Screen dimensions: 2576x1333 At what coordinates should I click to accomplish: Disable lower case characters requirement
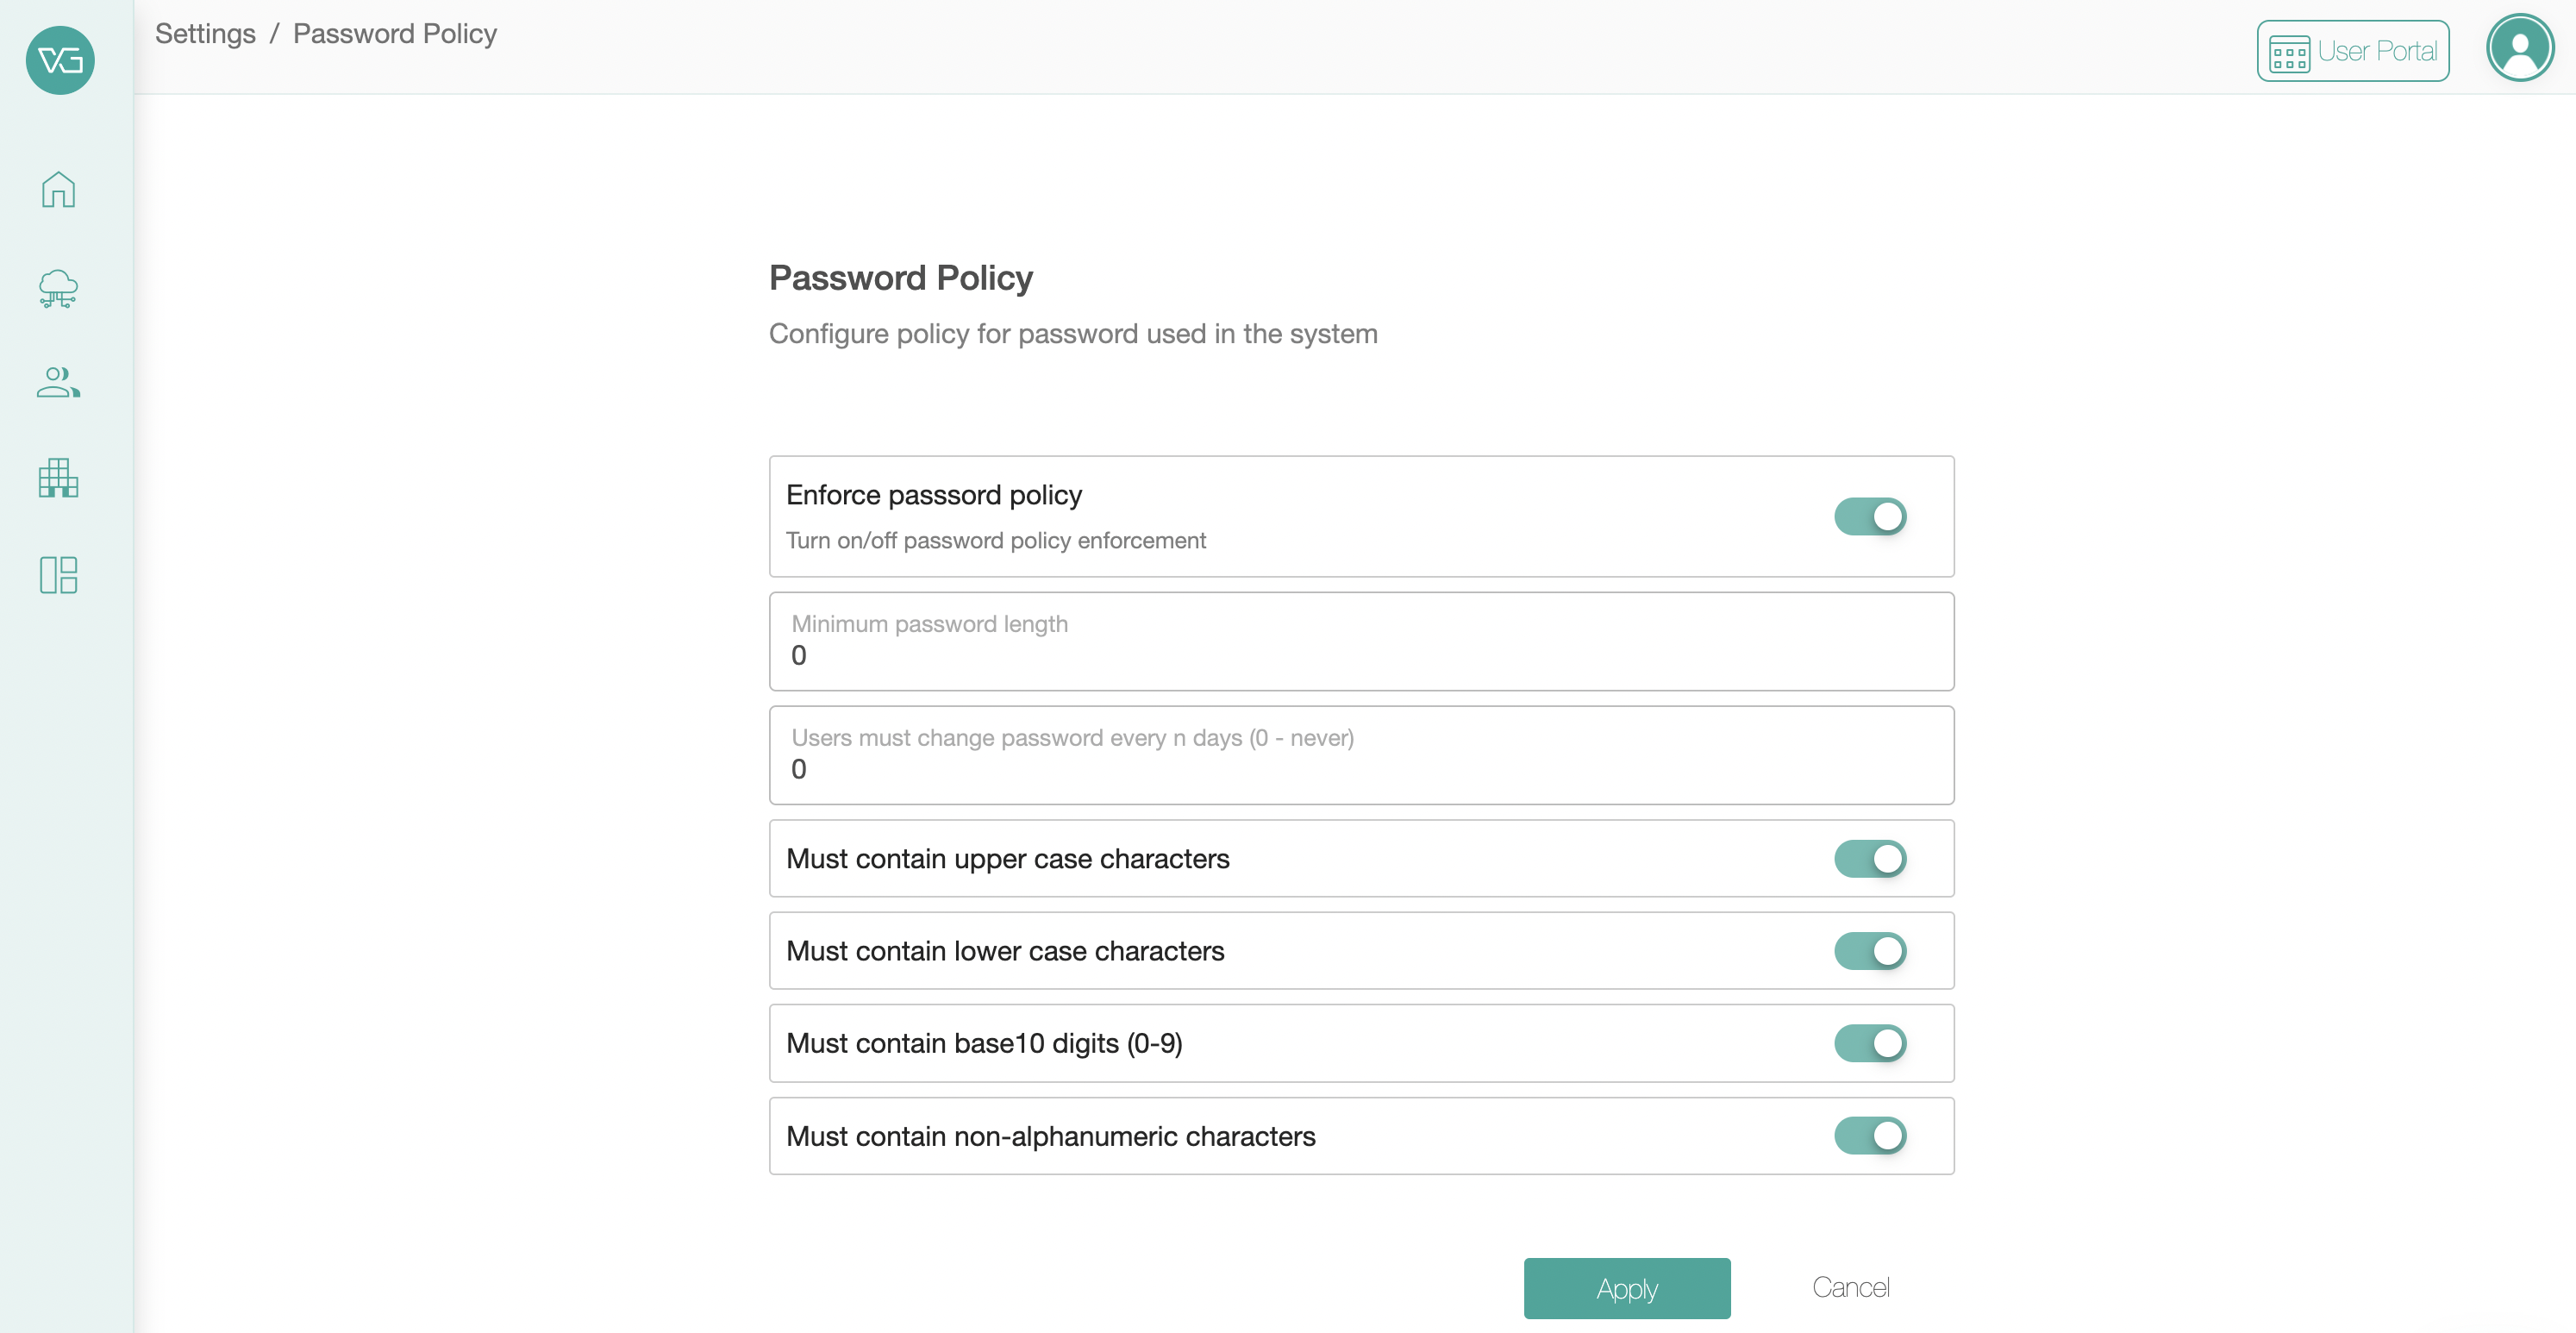click(x=1870, y=951)
